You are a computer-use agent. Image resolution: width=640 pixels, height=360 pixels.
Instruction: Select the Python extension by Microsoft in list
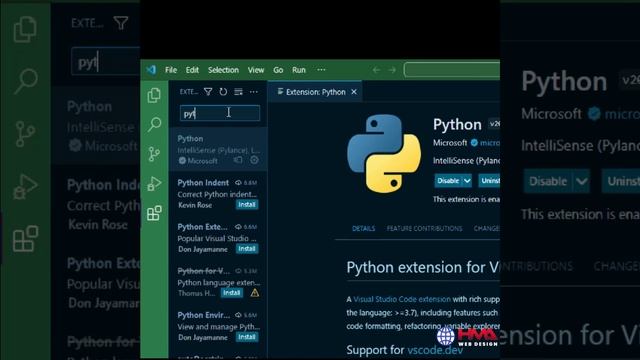click(218, 149)
